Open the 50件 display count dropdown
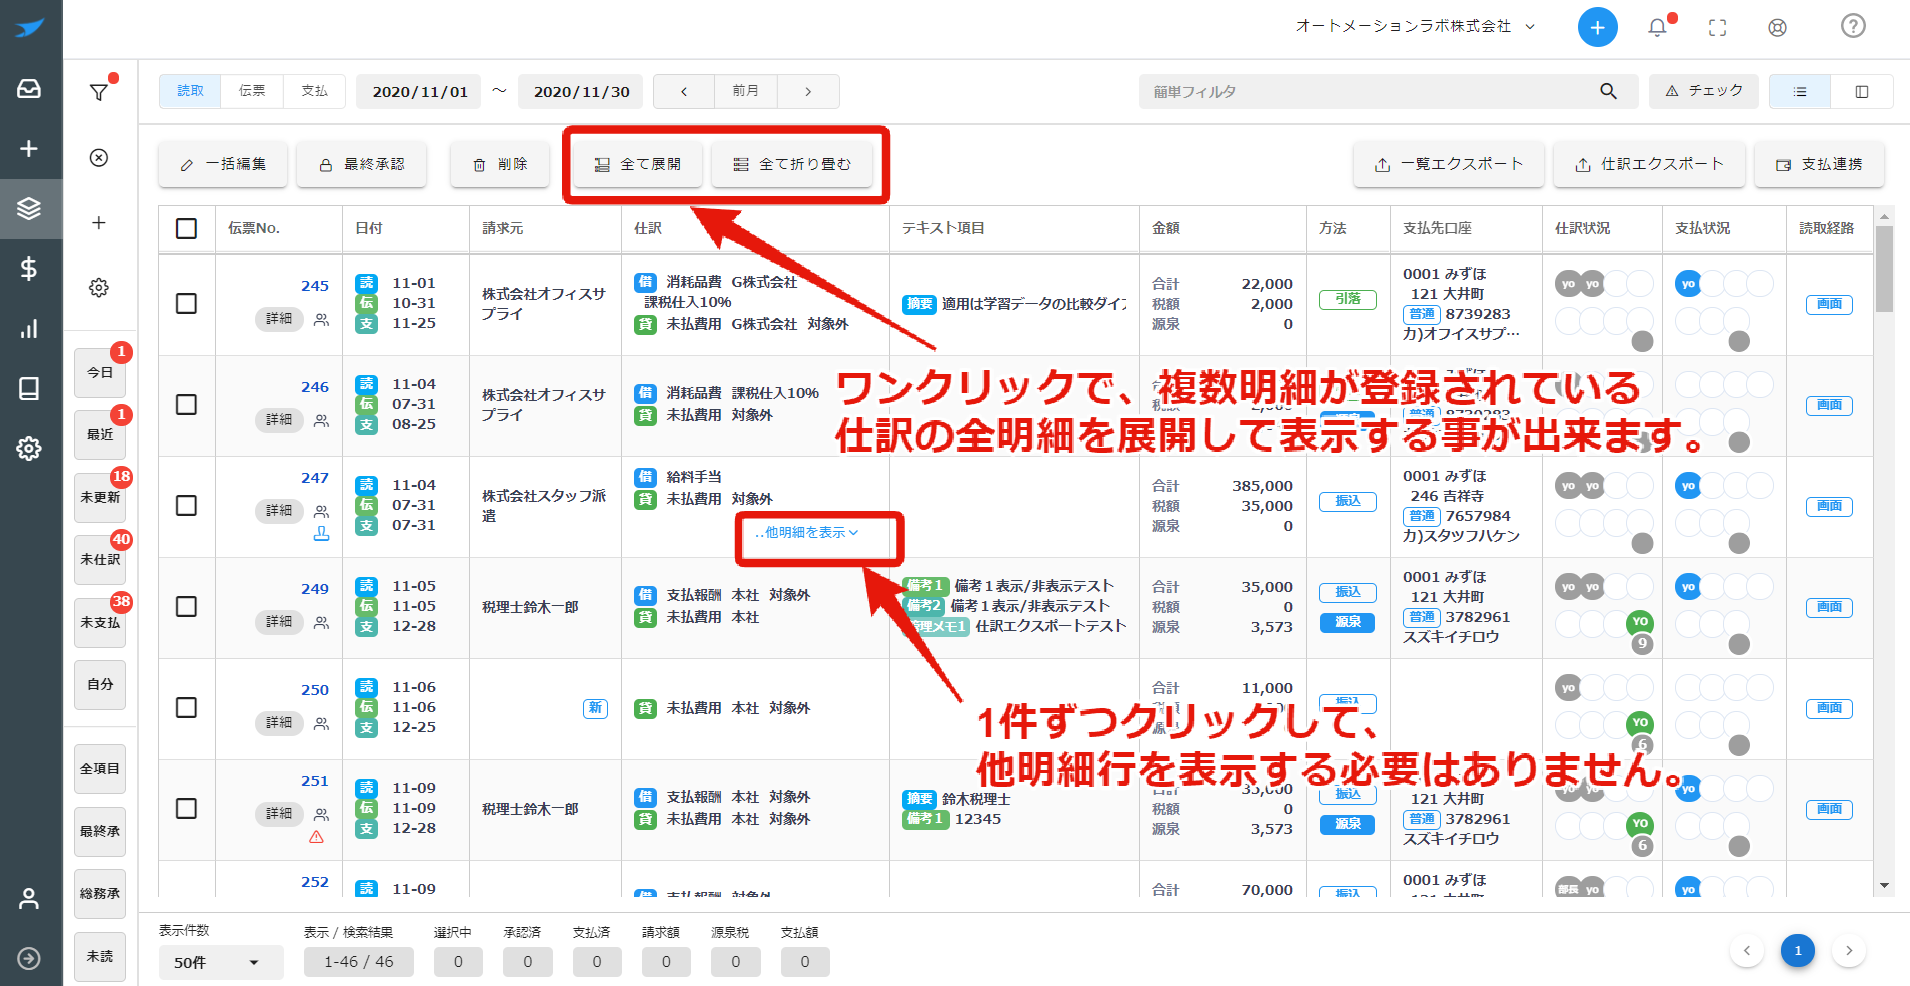Image resolution: width=1910 pixels, height=986 pixels. [x=220, y=962]
